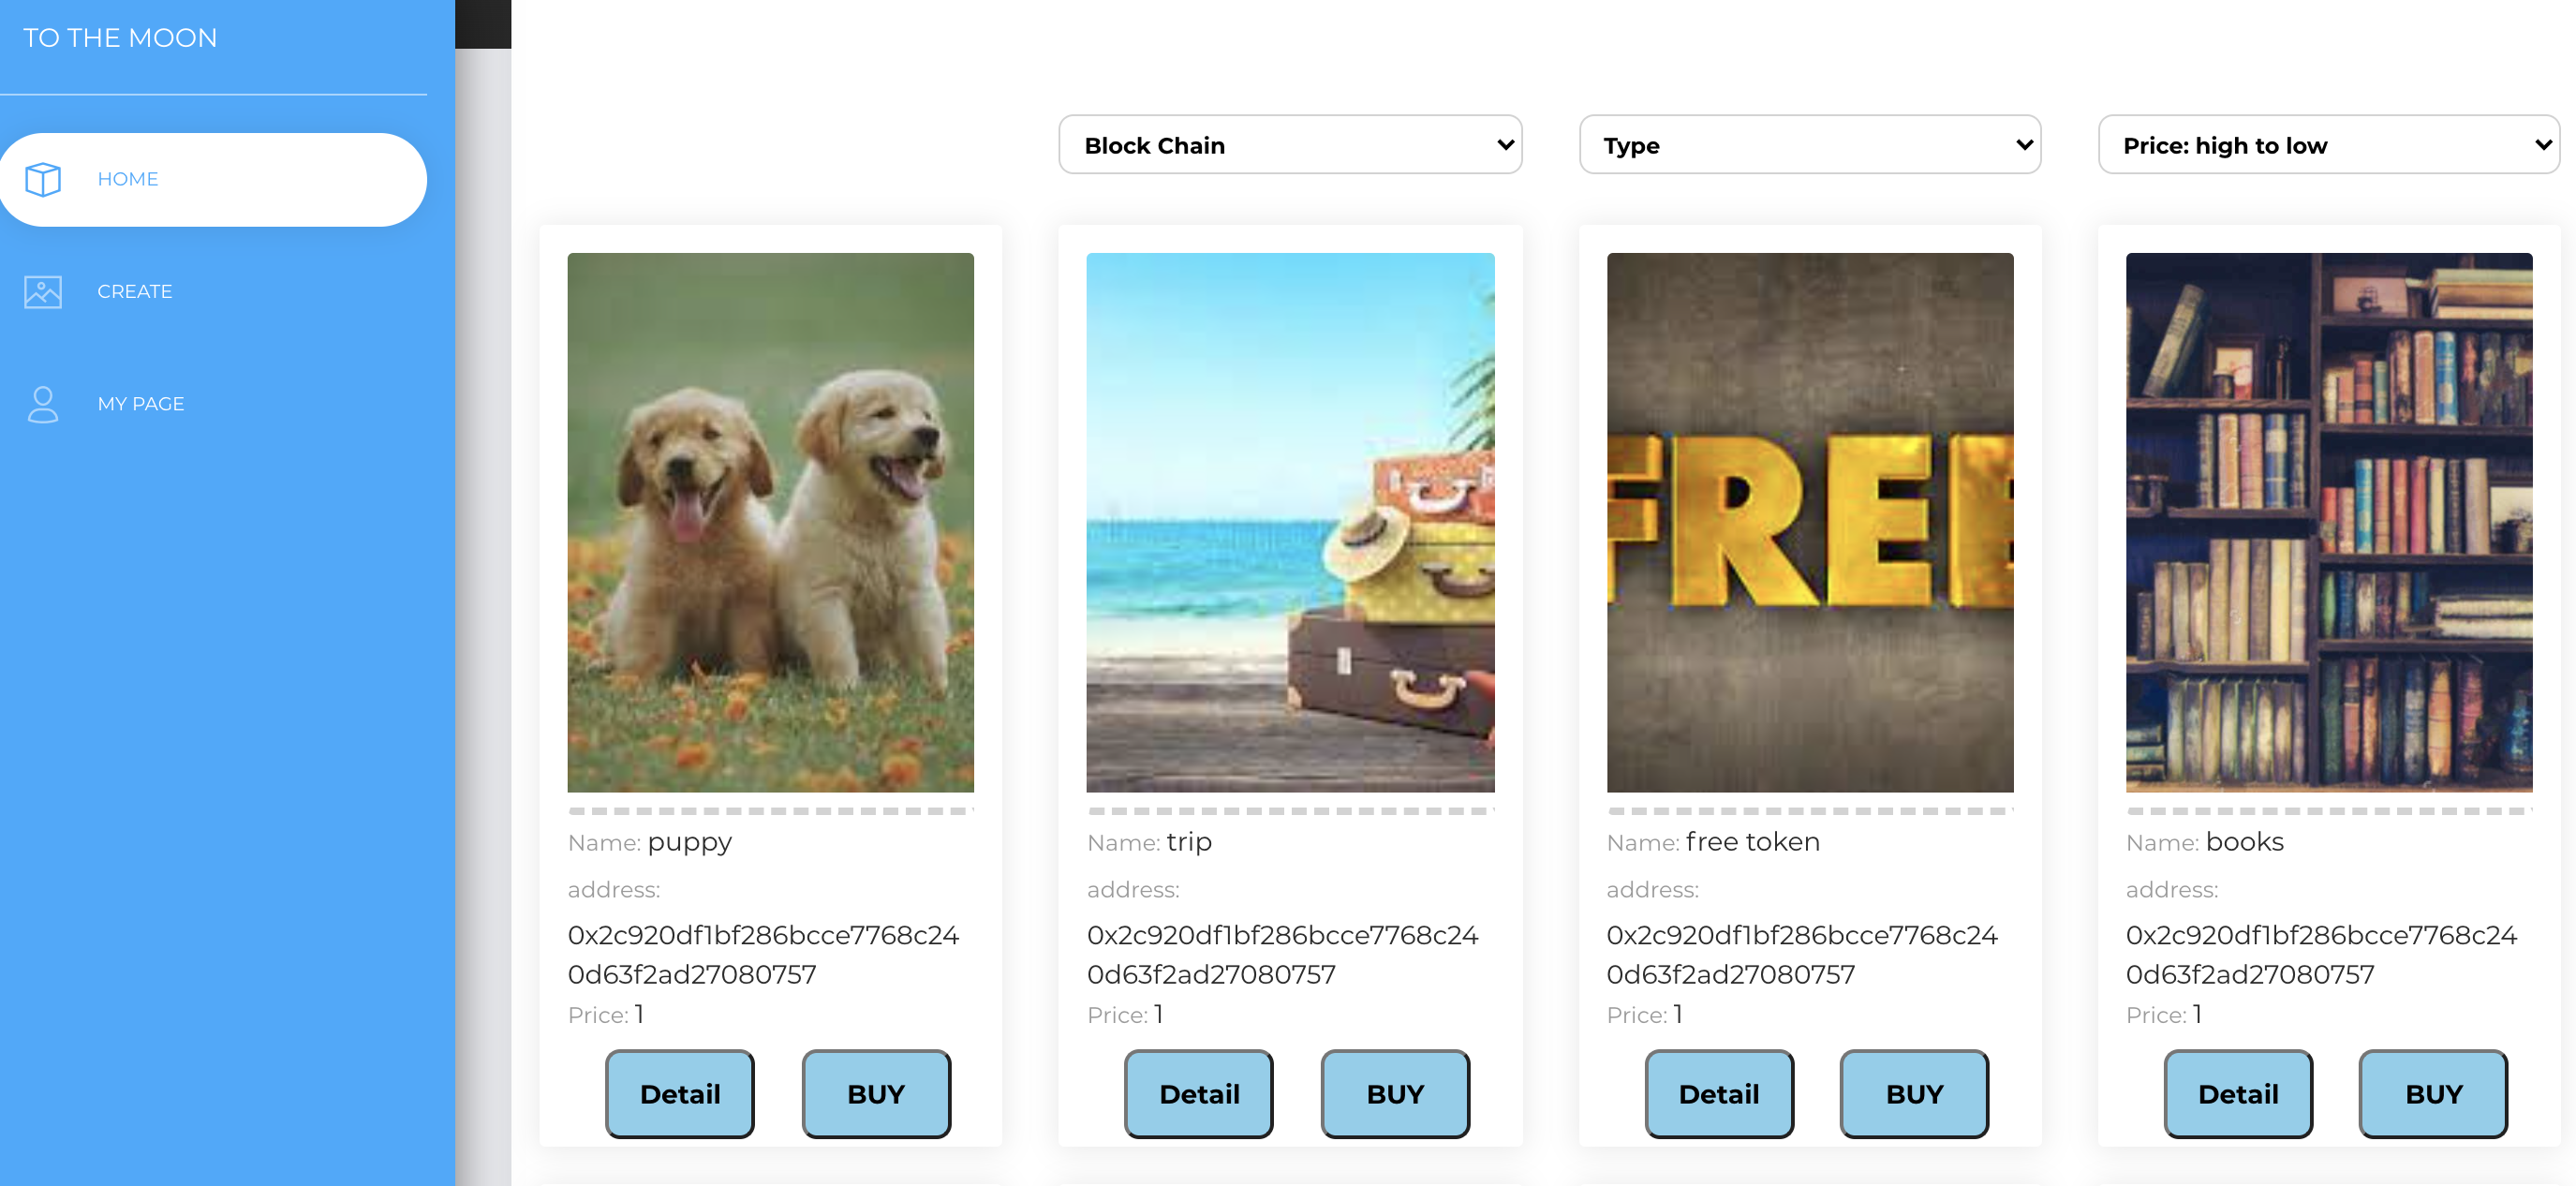
Task: Buy the trip item
Action: coord(1395,1093)
